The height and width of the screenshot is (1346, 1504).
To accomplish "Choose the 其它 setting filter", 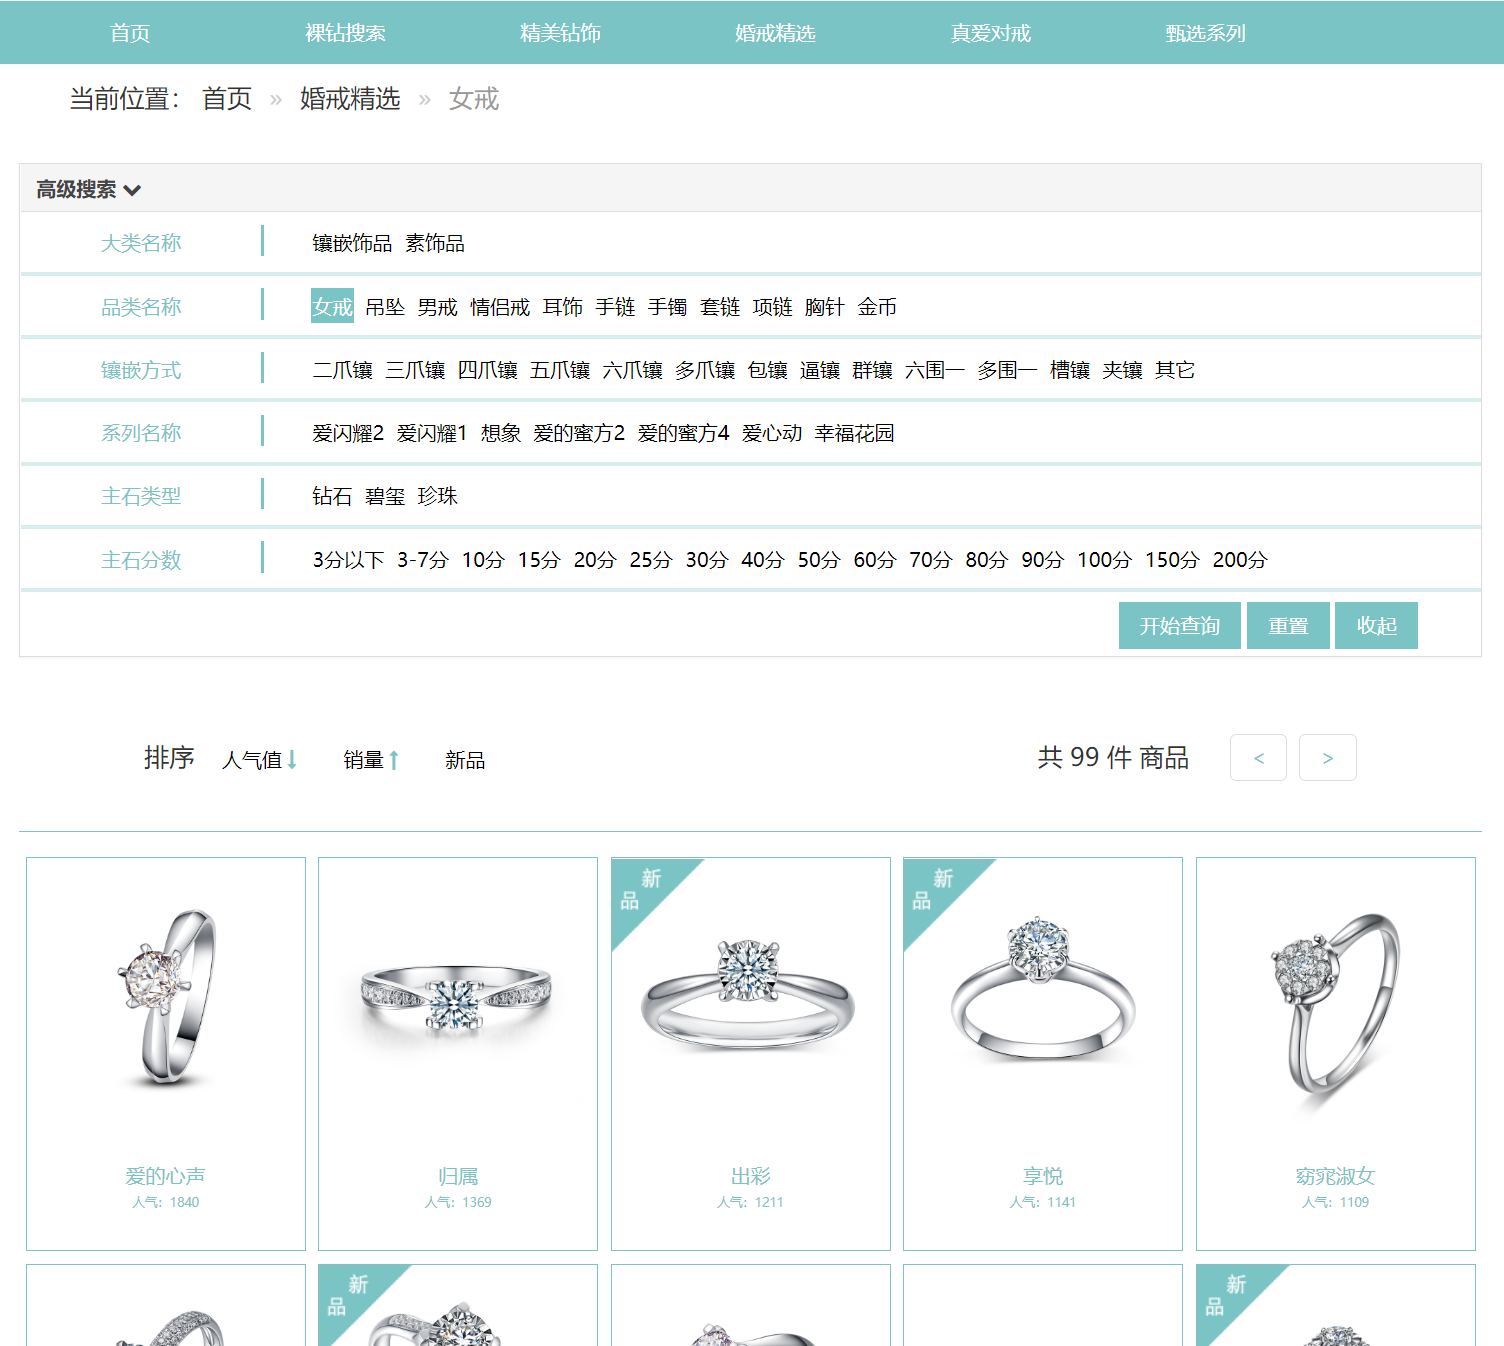I will tap(1175, 370).
